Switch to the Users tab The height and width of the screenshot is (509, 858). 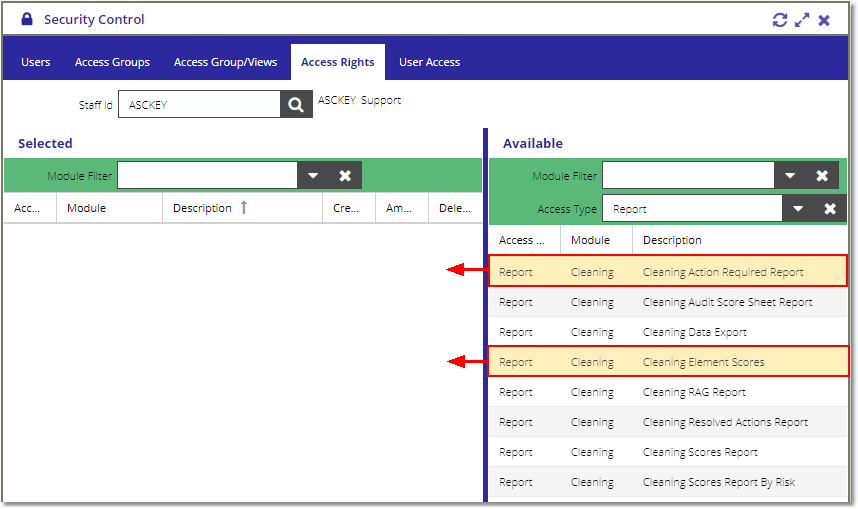click(36, 62)
